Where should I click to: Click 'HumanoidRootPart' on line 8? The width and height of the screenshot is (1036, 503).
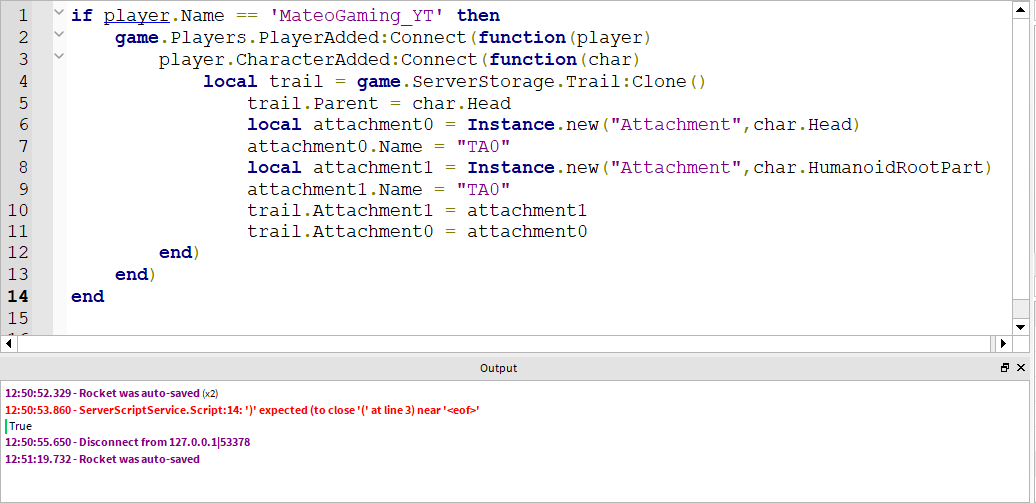click(x=896, y=168)
